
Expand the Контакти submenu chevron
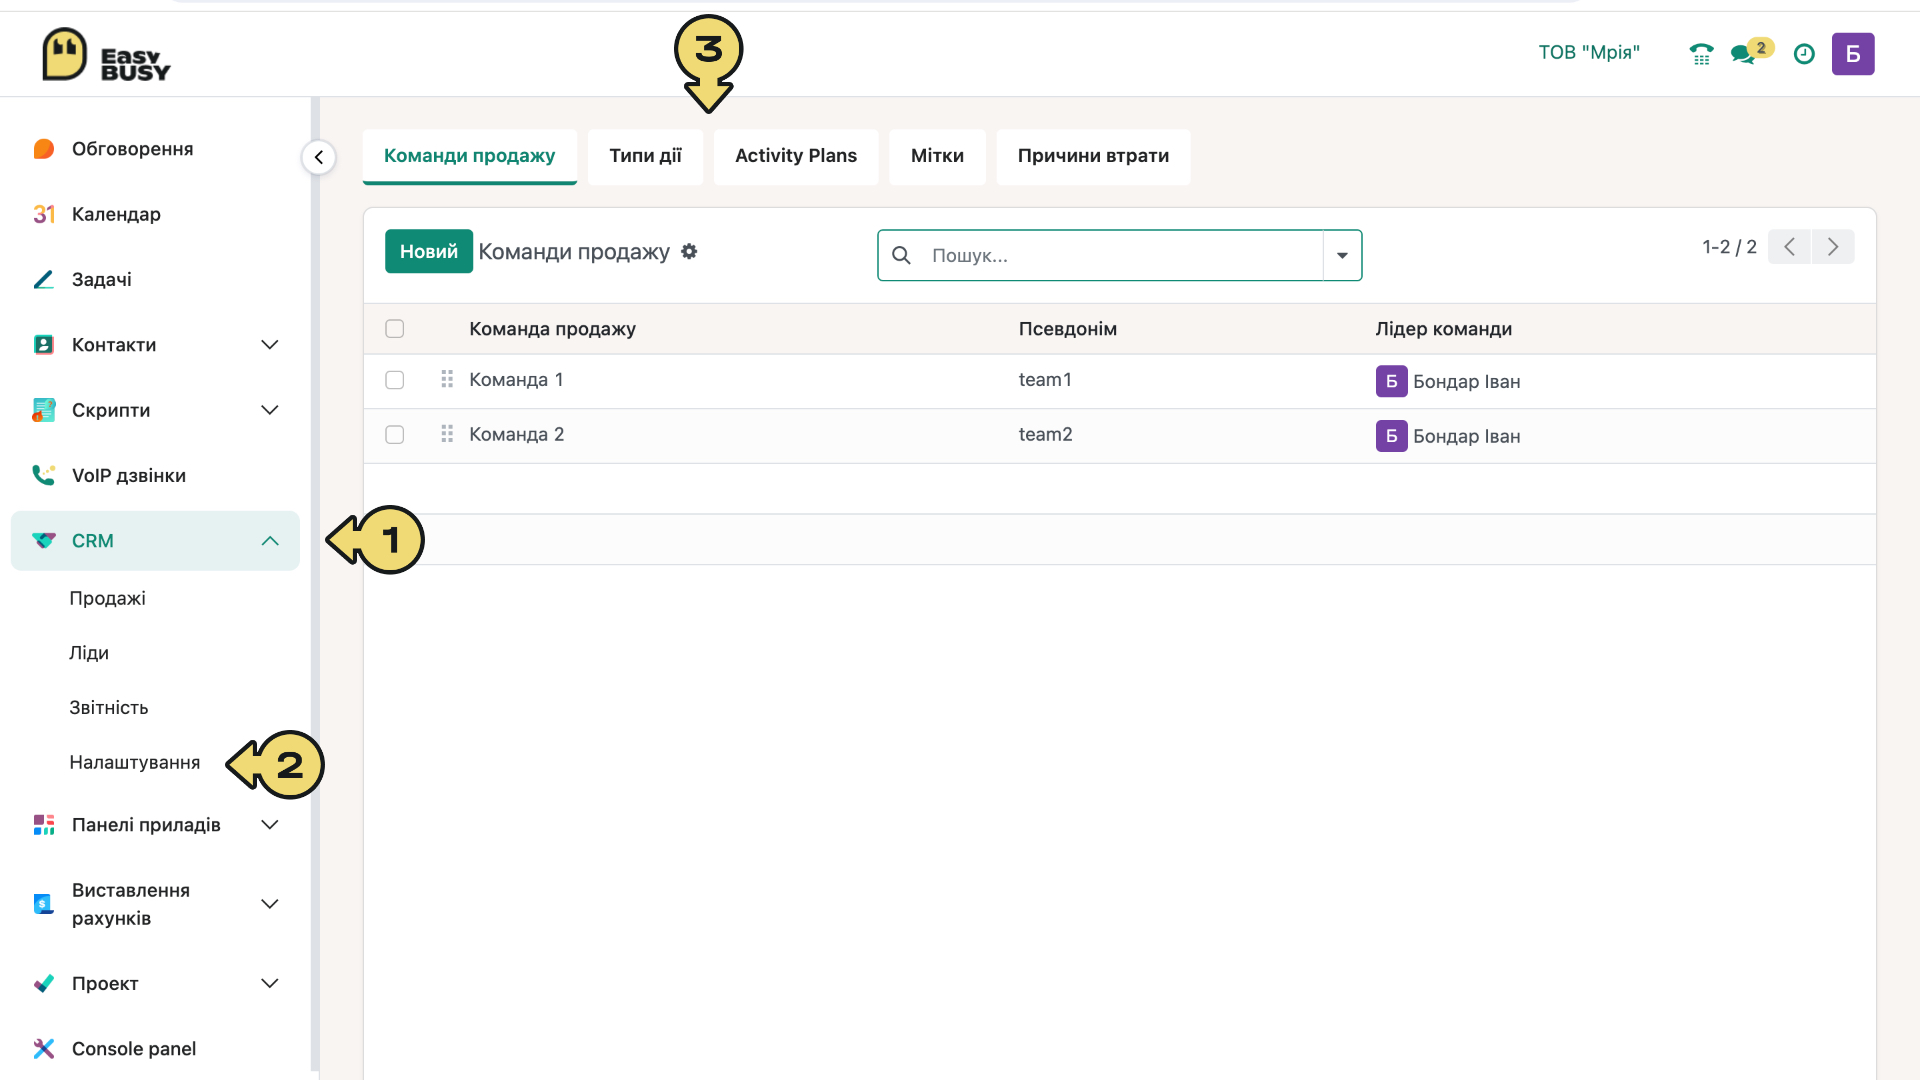[x=270, y=345]
